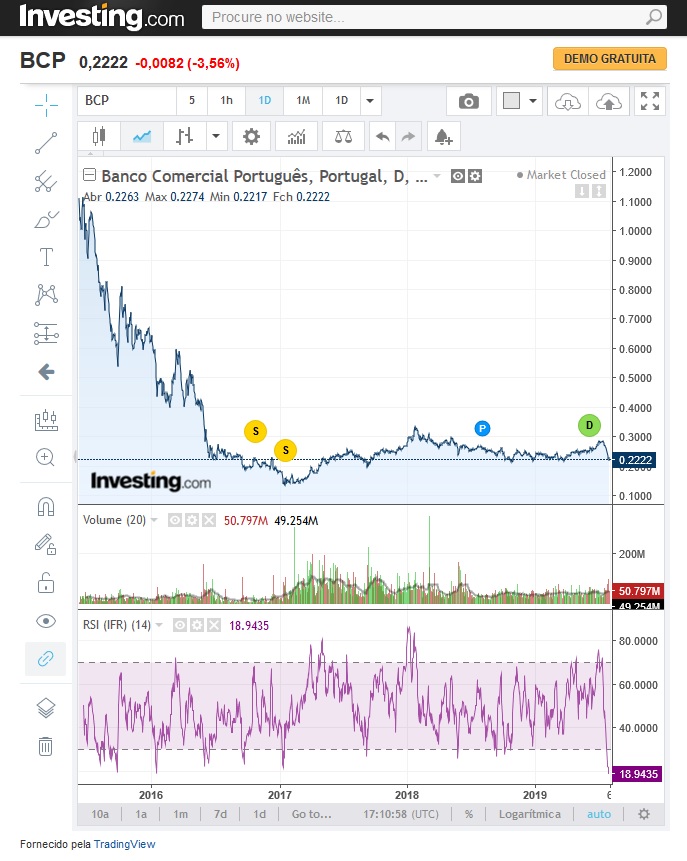687x861 pixels.
Task: Toggle hide all drawings eye icon
Action: point(46,621)
